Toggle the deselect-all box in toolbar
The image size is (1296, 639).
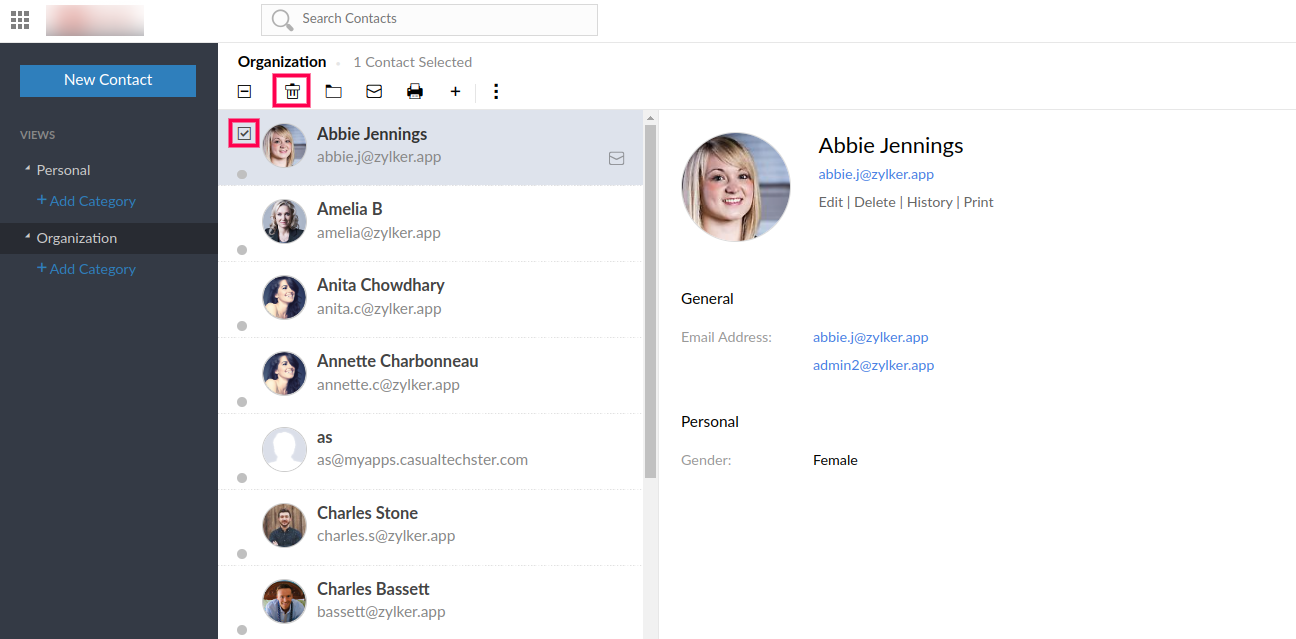(244, 91)
